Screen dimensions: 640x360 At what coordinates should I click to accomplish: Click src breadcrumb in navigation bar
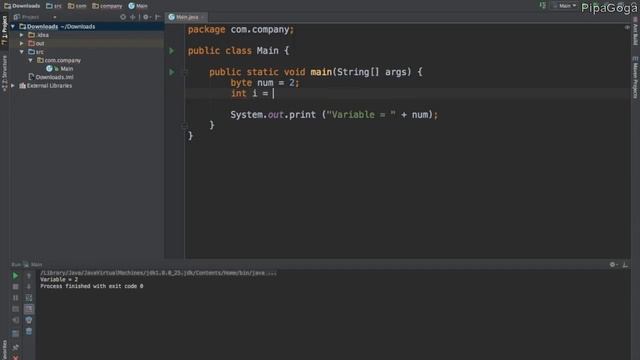(x=53, y=6)
